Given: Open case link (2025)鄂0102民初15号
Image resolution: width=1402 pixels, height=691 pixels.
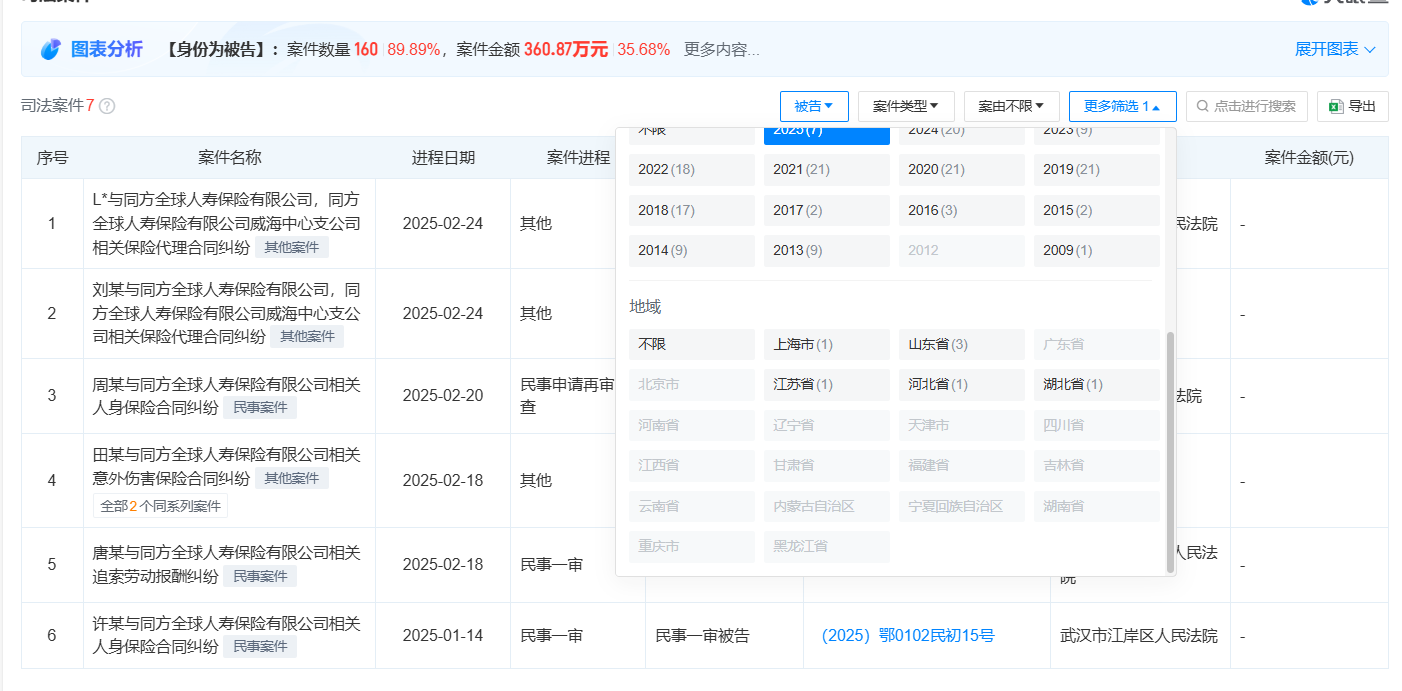Looking at the screenshot, I should pyautogui.click(x=908, y=636).
